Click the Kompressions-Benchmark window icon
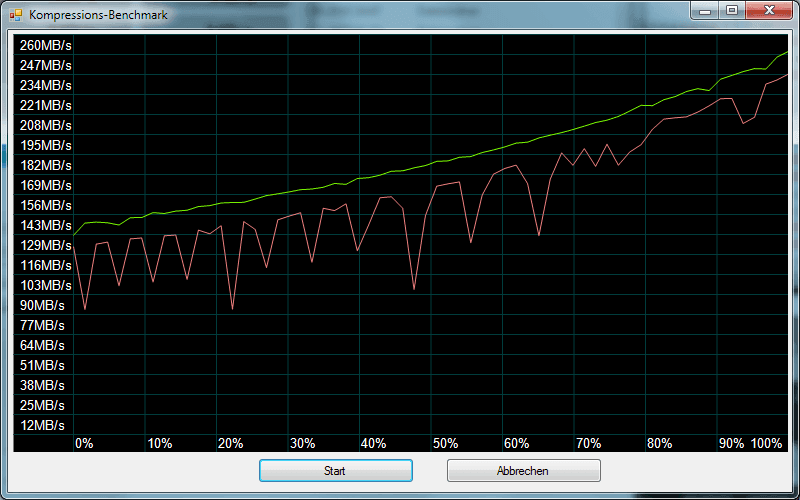This screenshot has height=500, width=800. click(16, 15)
